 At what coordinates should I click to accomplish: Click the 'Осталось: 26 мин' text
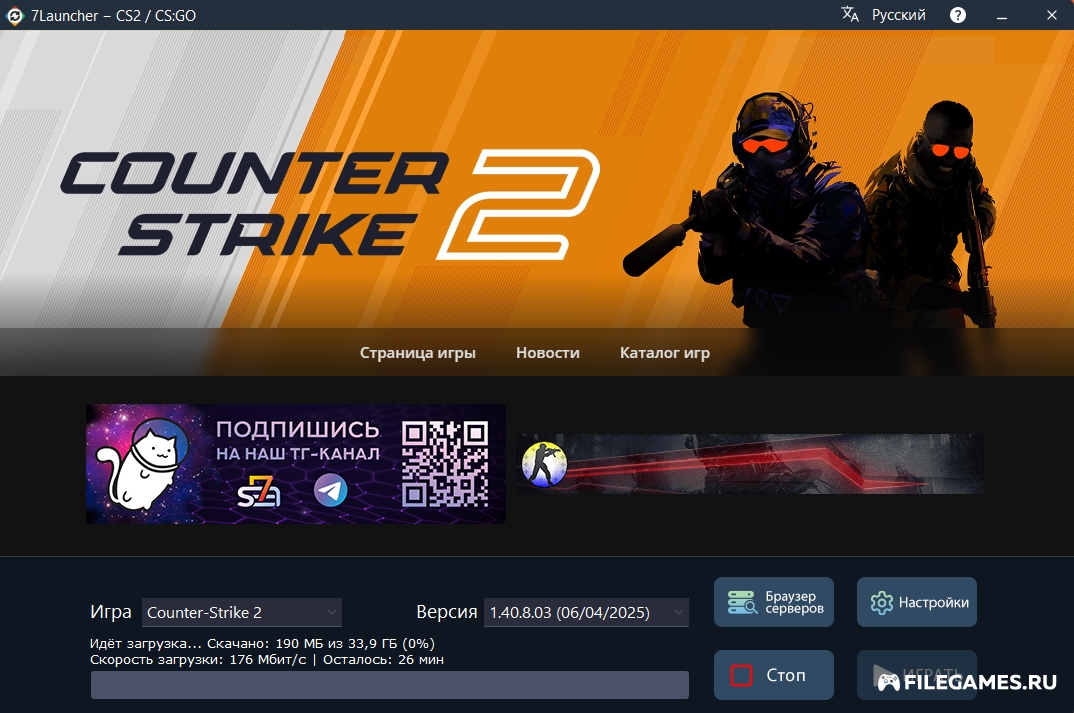[x=384, y=660]
